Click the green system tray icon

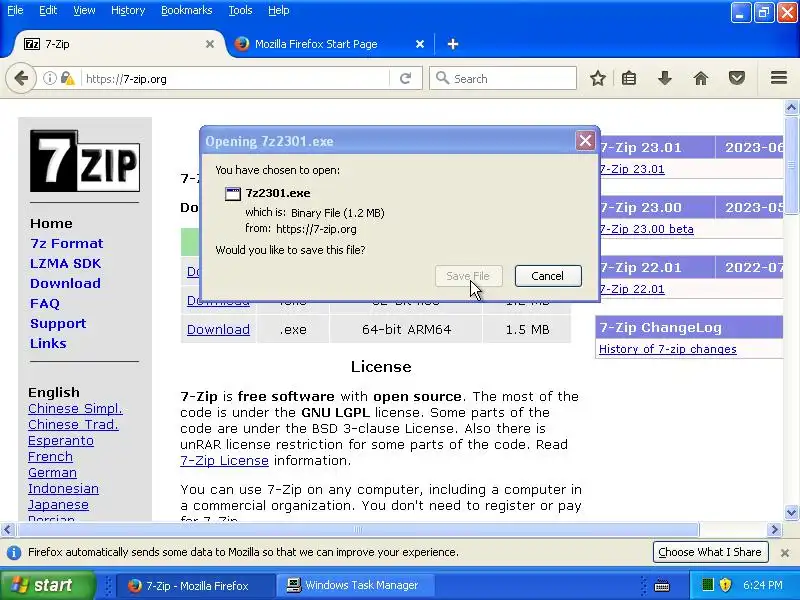click(707, 585)
